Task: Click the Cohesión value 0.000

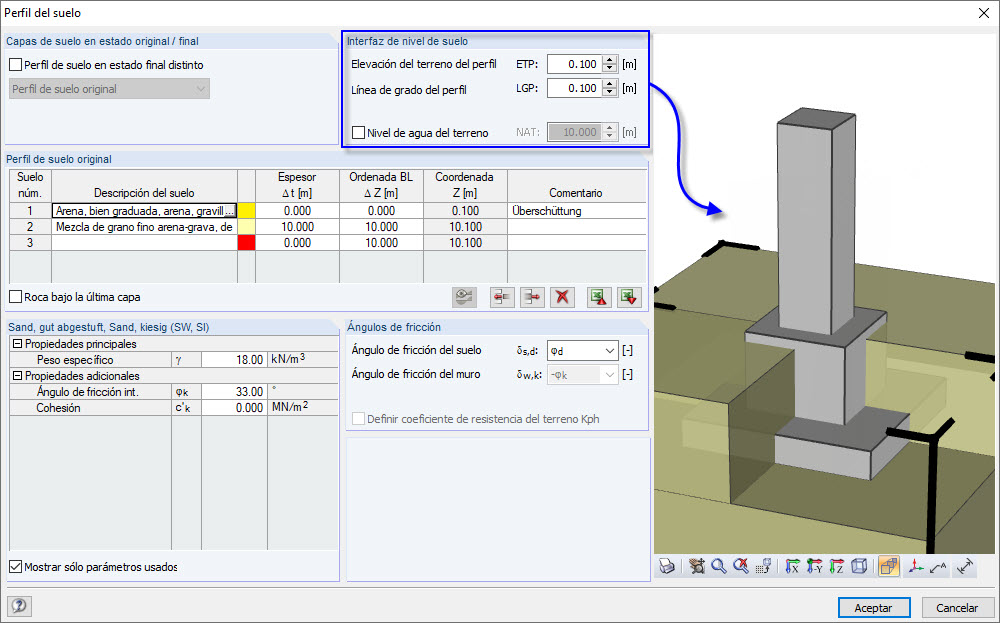Action: 234,407
